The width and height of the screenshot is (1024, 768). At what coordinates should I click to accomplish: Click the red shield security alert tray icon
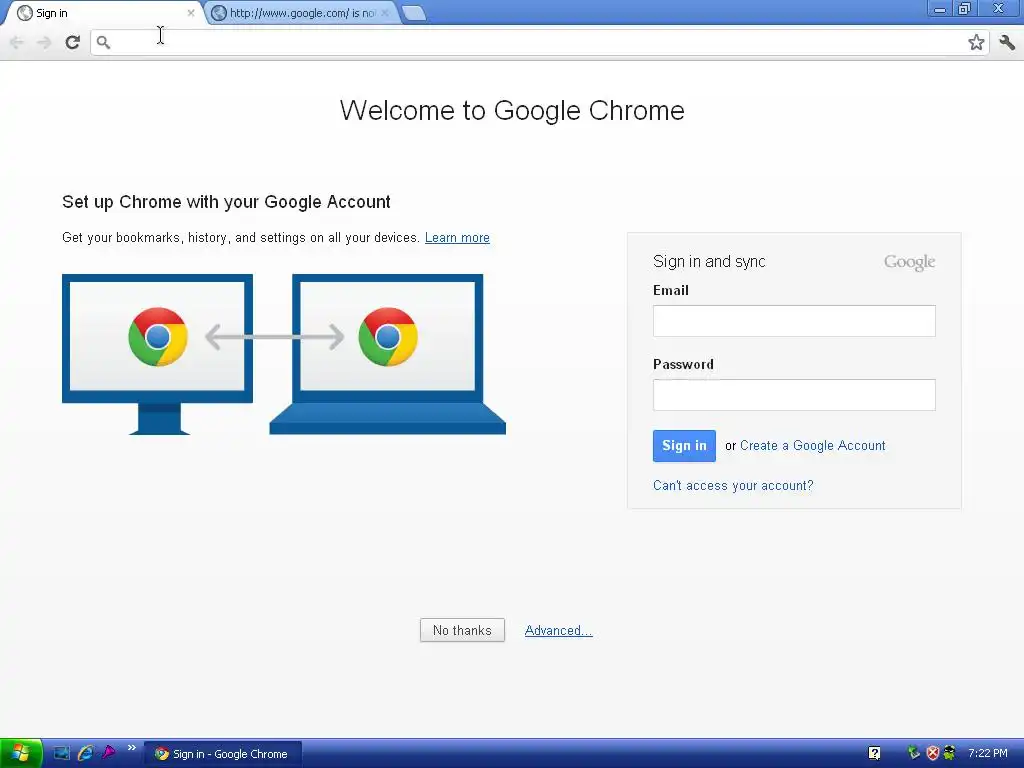click(x=933, y=753)
